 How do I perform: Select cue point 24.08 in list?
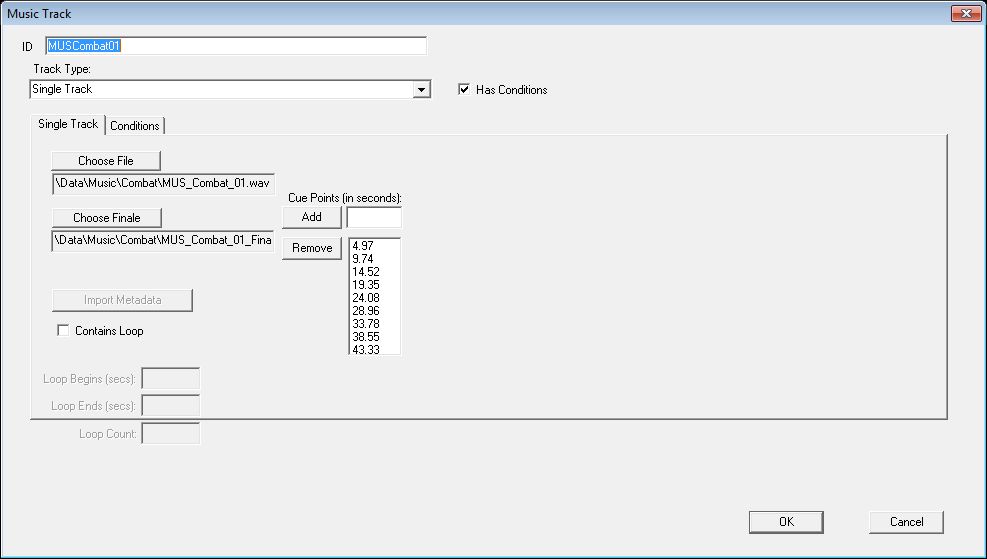(x=375, y=298)
